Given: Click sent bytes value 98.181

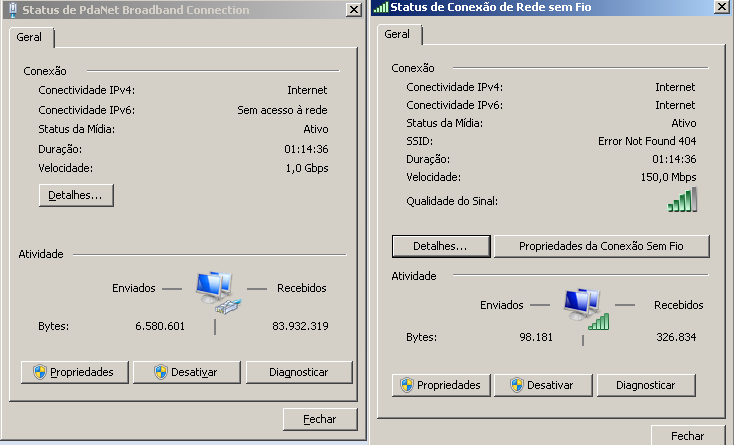Looking at the screenshot, I should pyautogui.click(x=536, y=337).
